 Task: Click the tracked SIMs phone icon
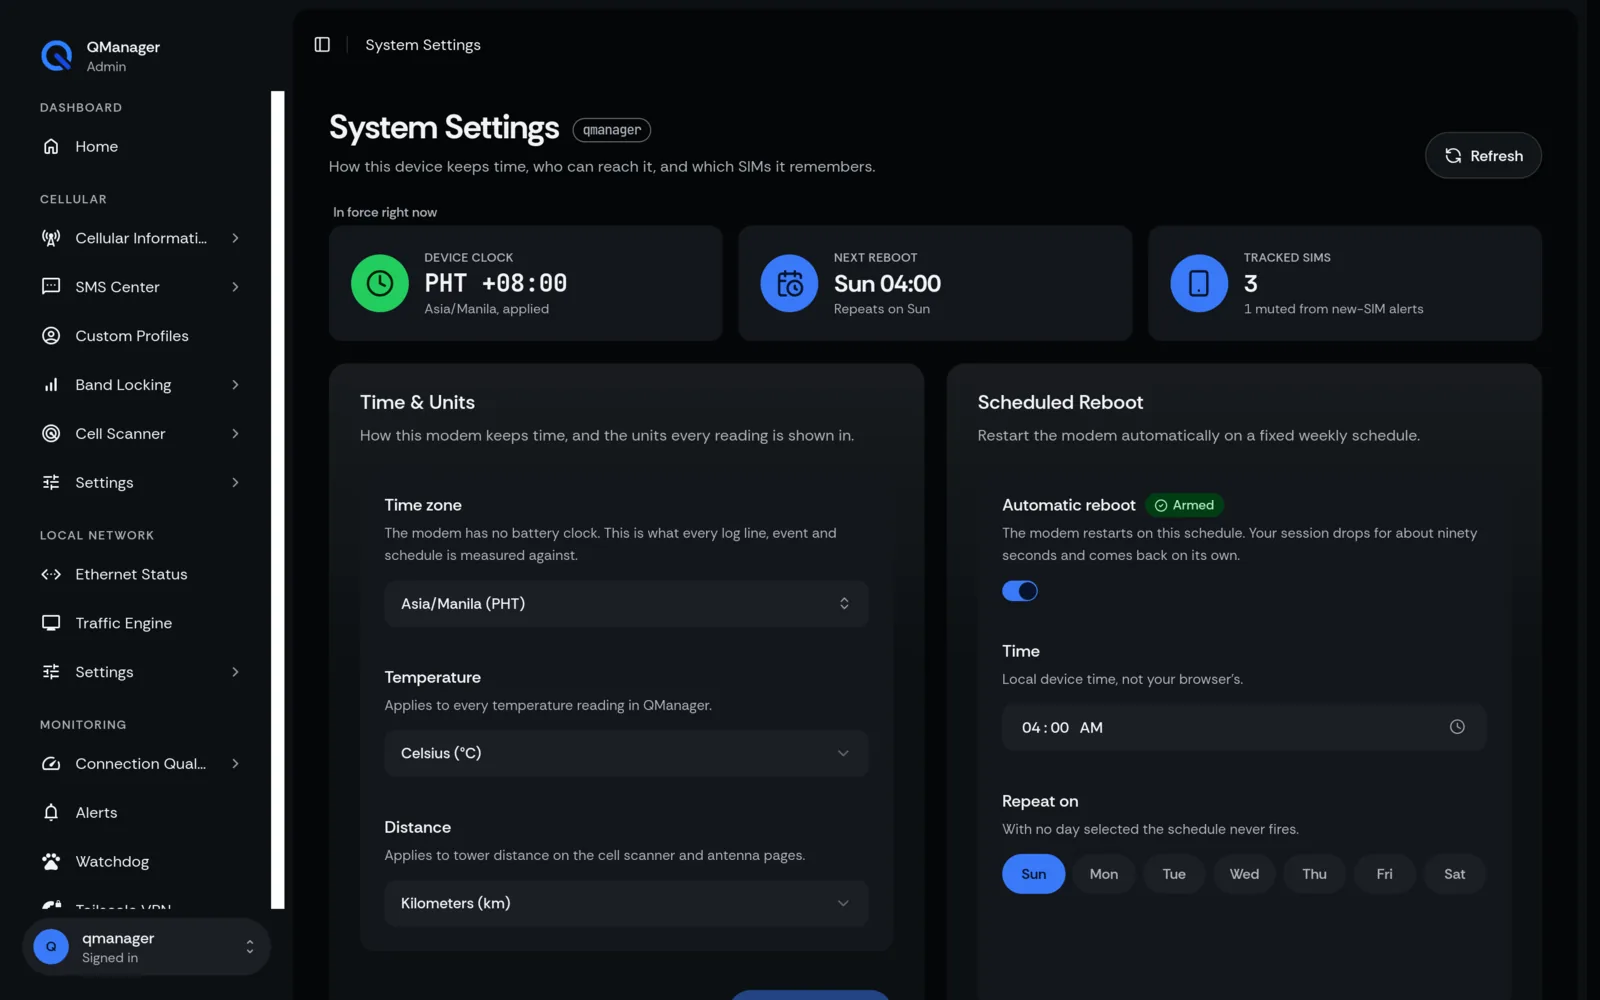tap(1199, 284)
